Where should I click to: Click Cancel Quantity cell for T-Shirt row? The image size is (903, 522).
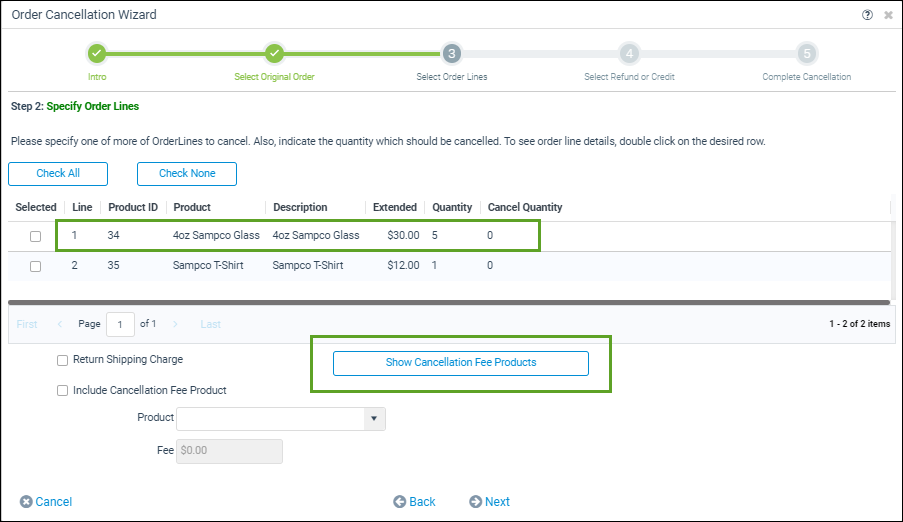[x=490, y=266]
